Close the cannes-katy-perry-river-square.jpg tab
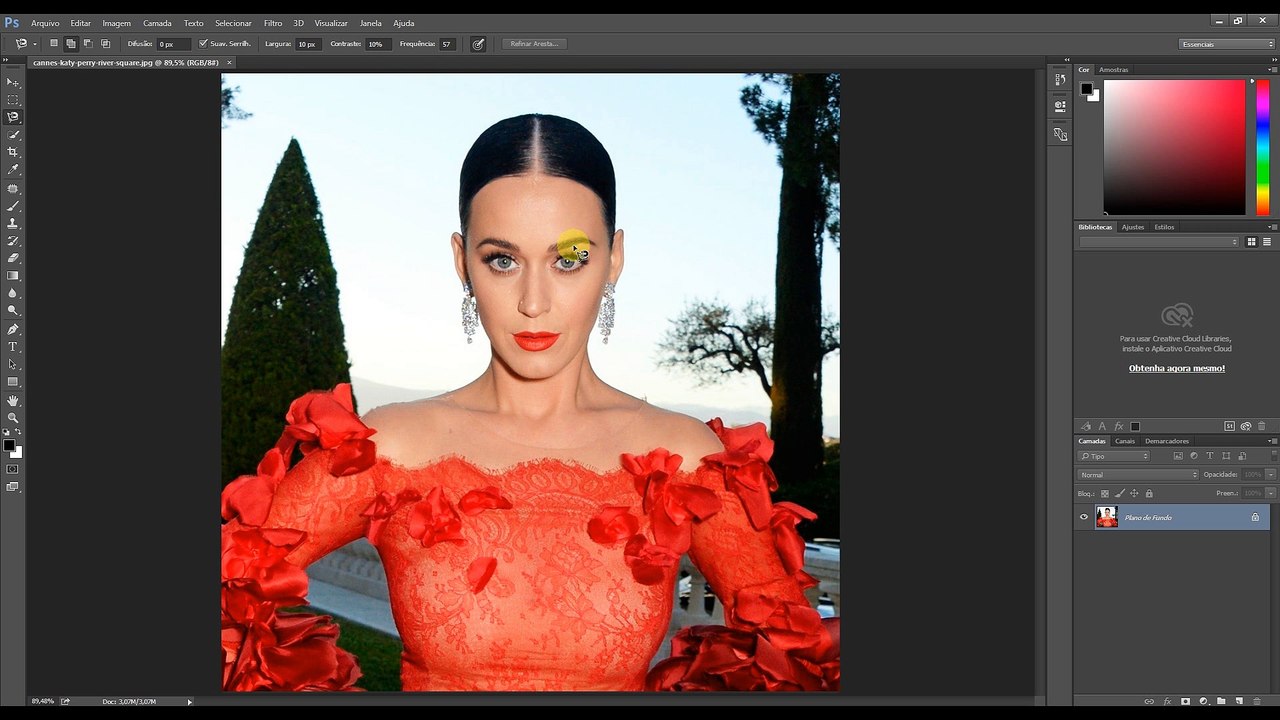This screenshot has width=1280, height=720. (x=229, y=62)
